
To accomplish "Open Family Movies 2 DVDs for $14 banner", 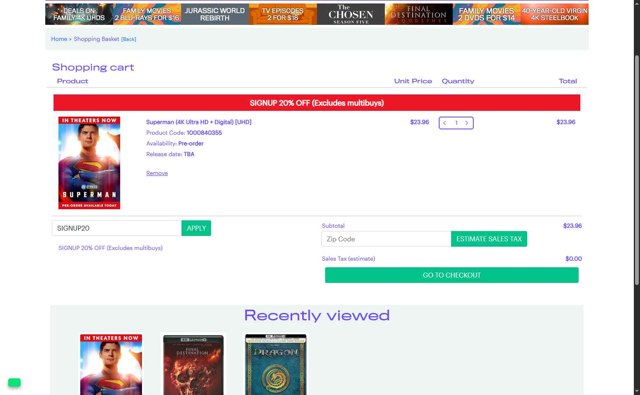I will [x=487, y=14].
